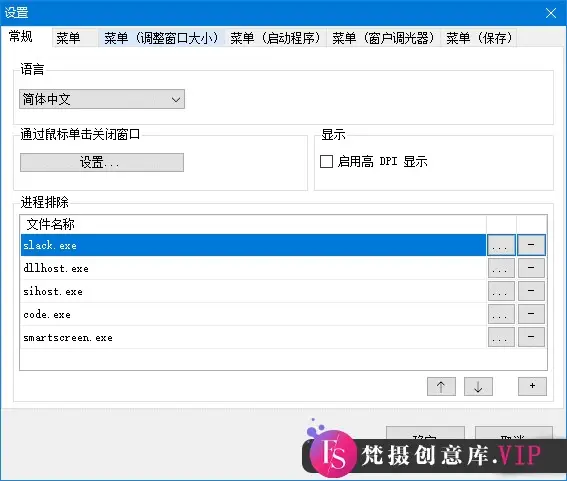567x481 pixels.
Task: Select the slack.exe row
Action: click(253, 245)
